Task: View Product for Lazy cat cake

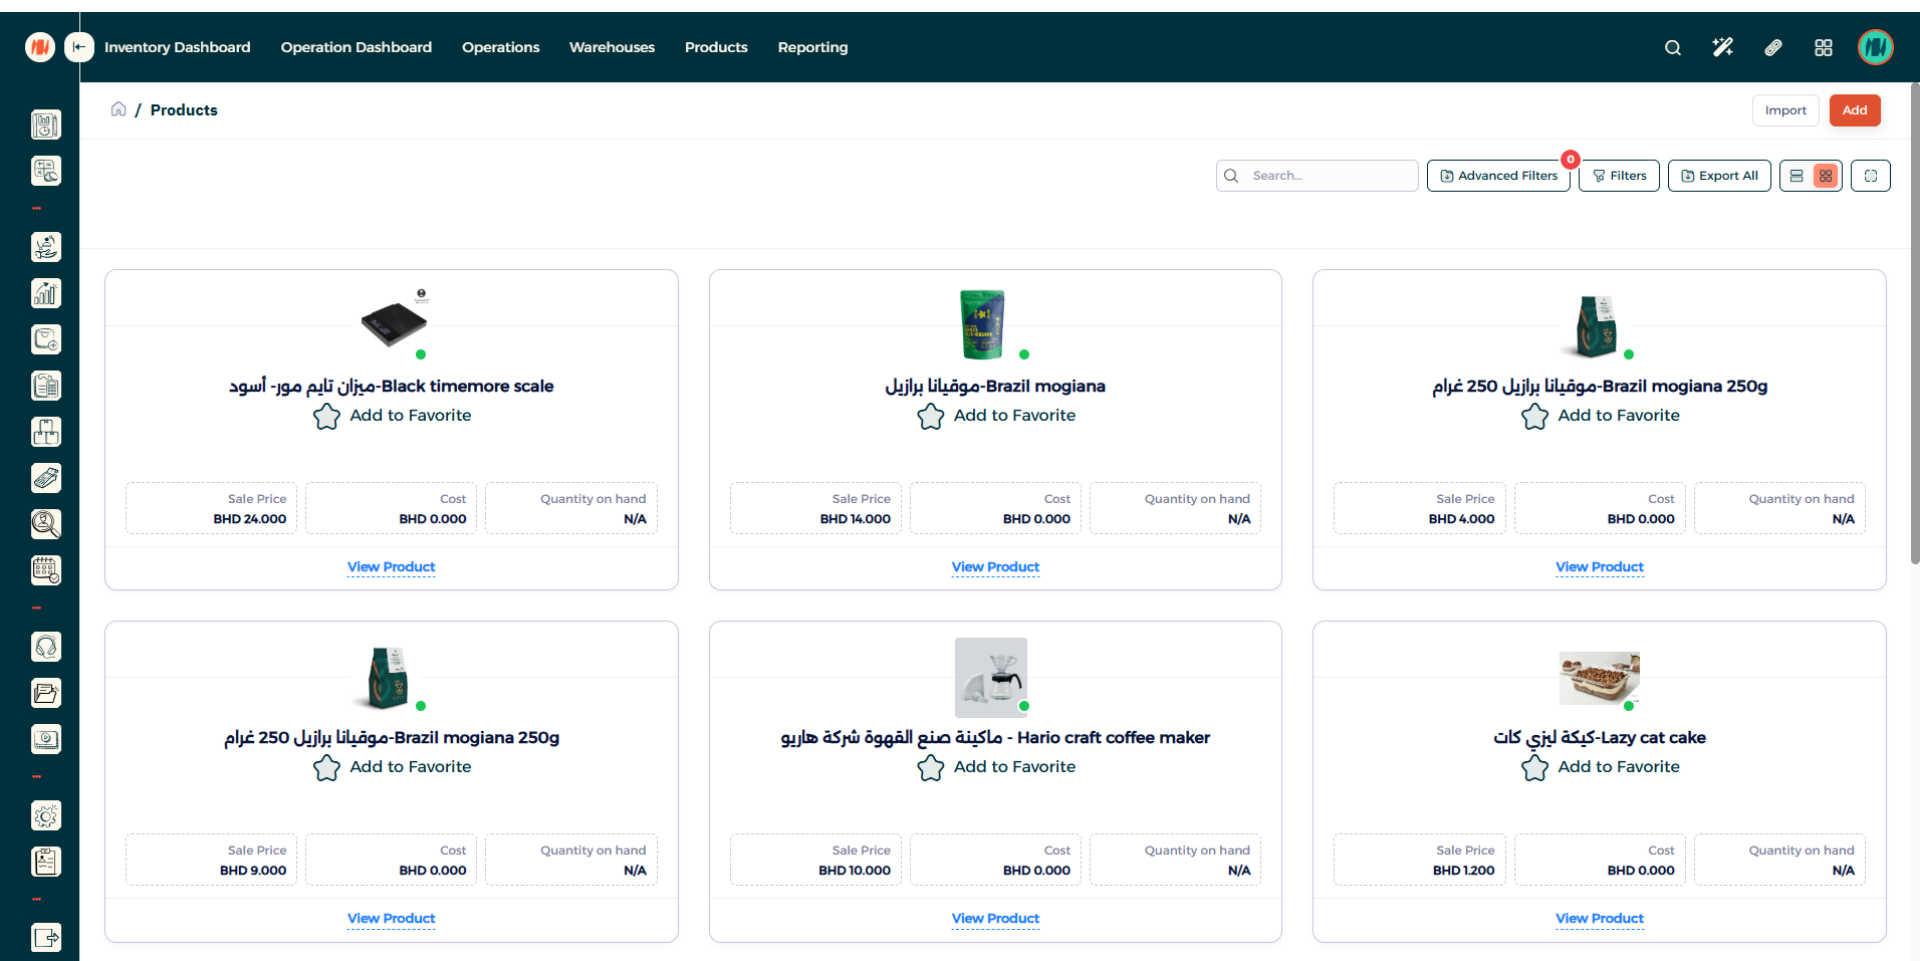Action: tap(1599, 918)
